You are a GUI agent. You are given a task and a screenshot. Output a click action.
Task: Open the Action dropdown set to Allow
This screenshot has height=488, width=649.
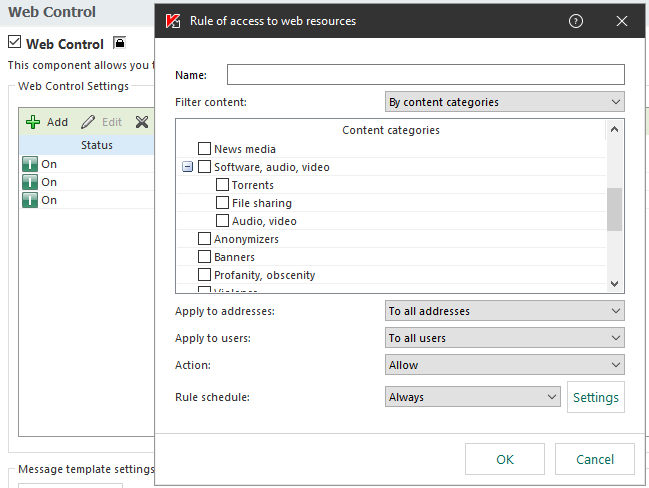click(x=504, y=365)
